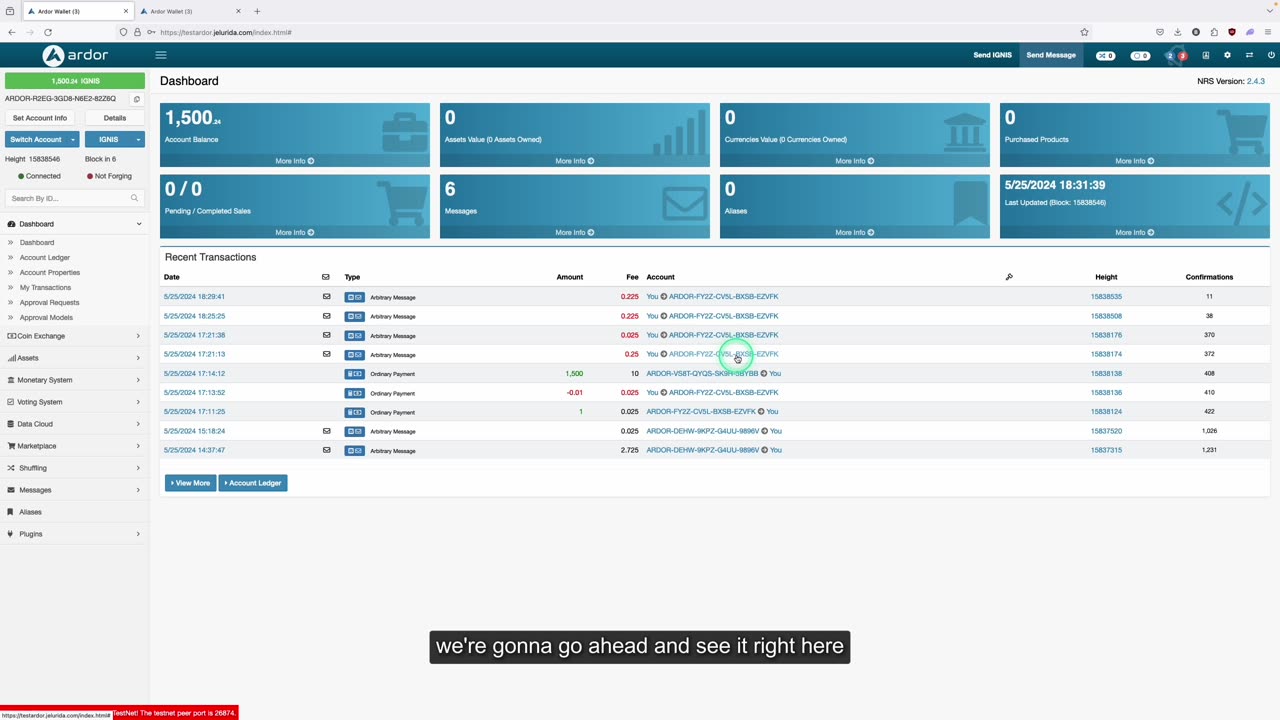Screen dimensions: 1280x720
Task: Click Details button
Action: [x=115, y=118]
